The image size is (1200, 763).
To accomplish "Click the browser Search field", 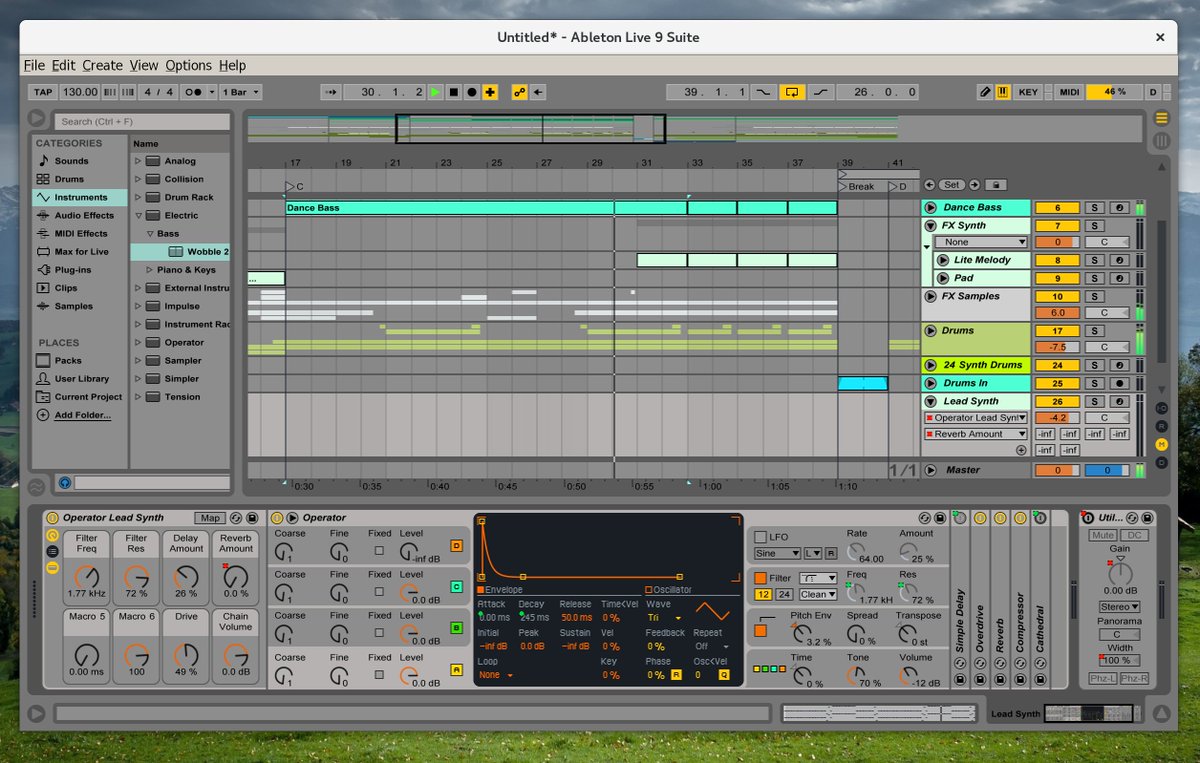I will pos(140,121).
